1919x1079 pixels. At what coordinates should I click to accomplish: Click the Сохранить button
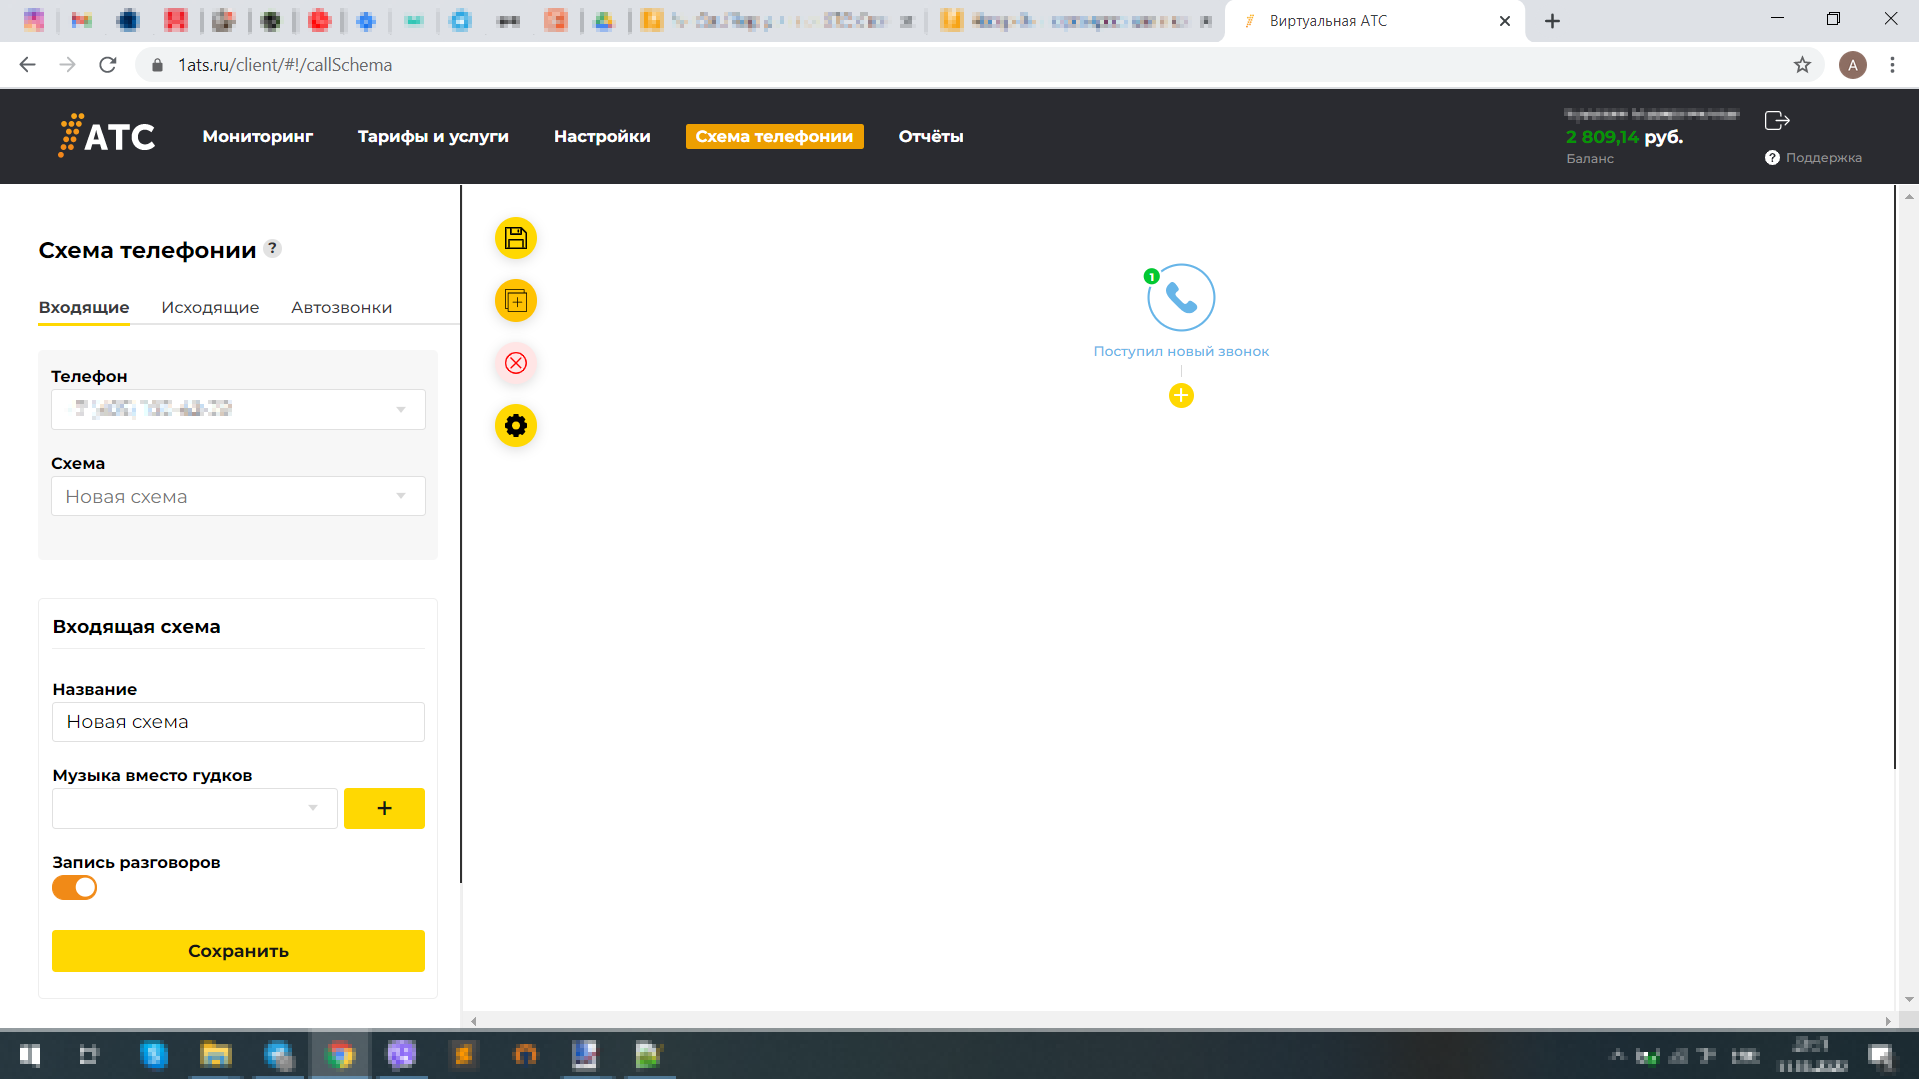(238, 951)
